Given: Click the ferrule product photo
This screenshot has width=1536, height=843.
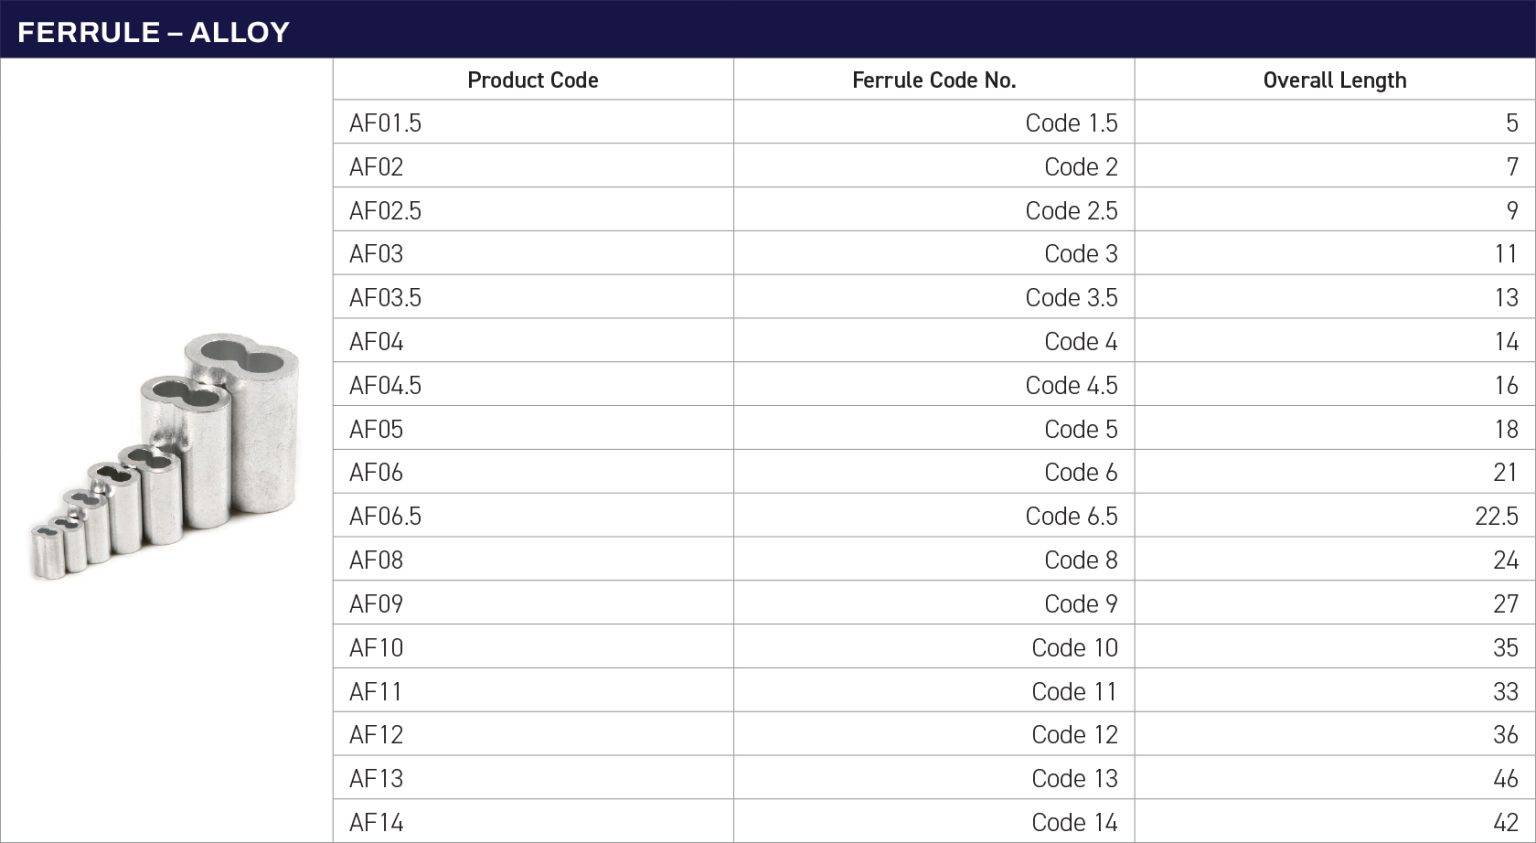Looking at the screenshot, I should [x=166, y=456].
